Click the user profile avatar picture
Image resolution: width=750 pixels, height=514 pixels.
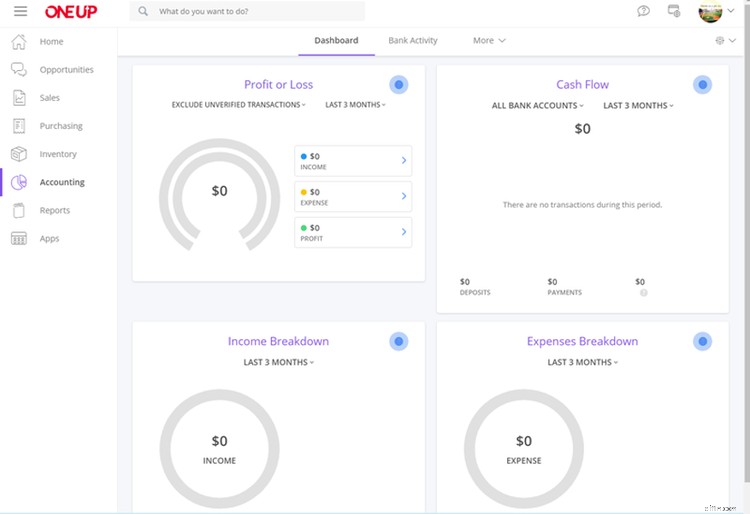710,12
